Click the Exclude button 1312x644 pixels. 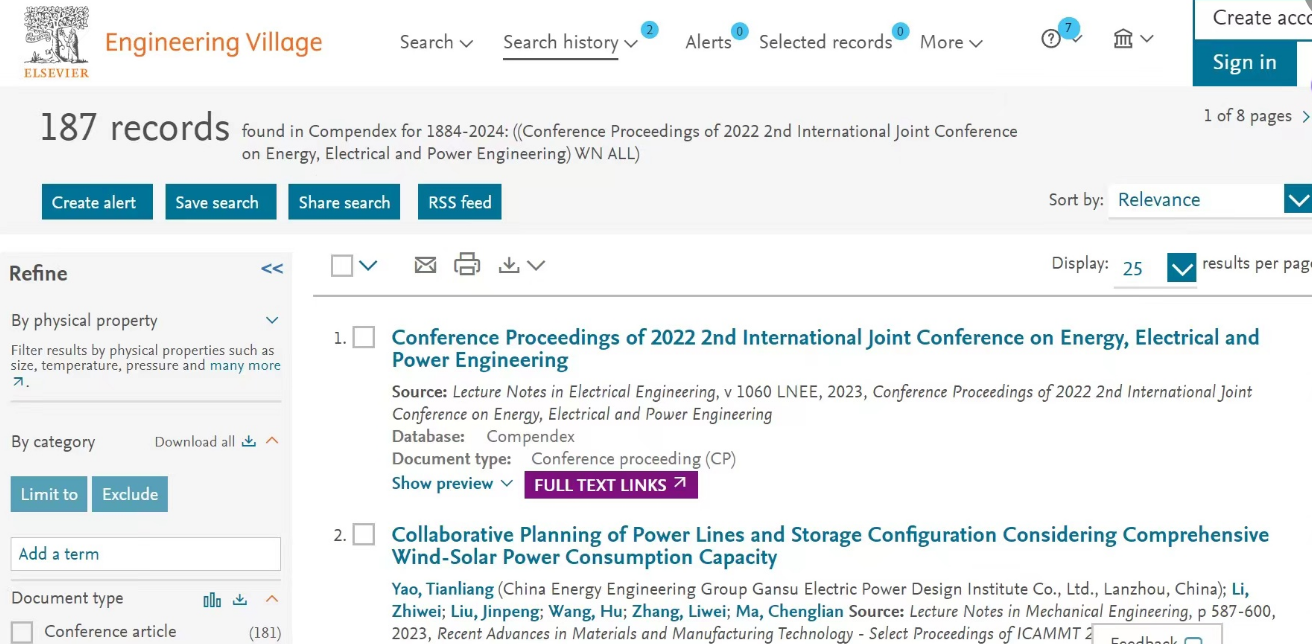point(130,494)
